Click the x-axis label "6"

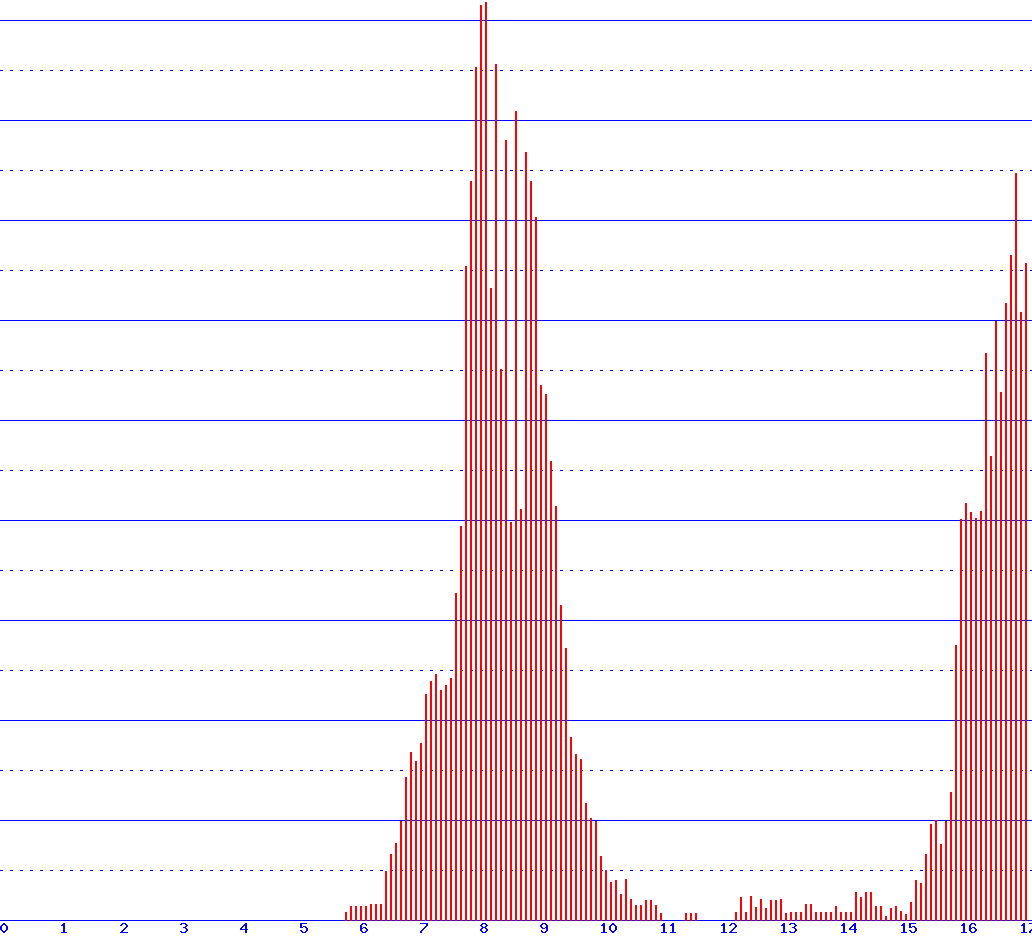[363, 929]
